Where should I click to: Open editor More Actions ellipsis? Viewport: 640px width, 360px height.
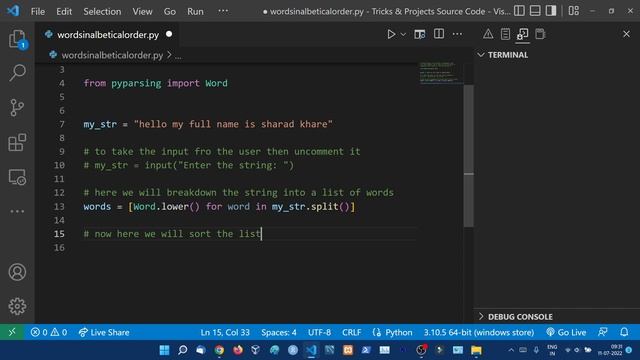point(457,34)
